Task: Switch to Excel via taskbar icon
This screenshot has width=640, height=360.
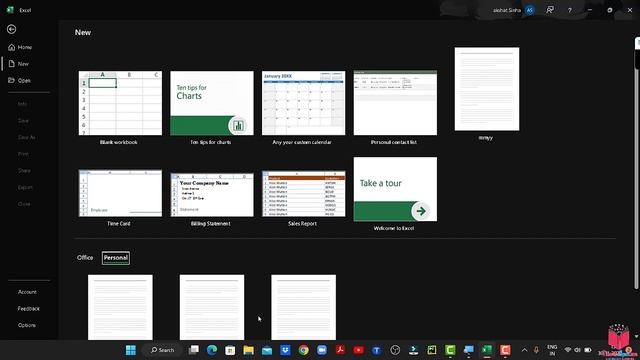Action: coord(487,350)
